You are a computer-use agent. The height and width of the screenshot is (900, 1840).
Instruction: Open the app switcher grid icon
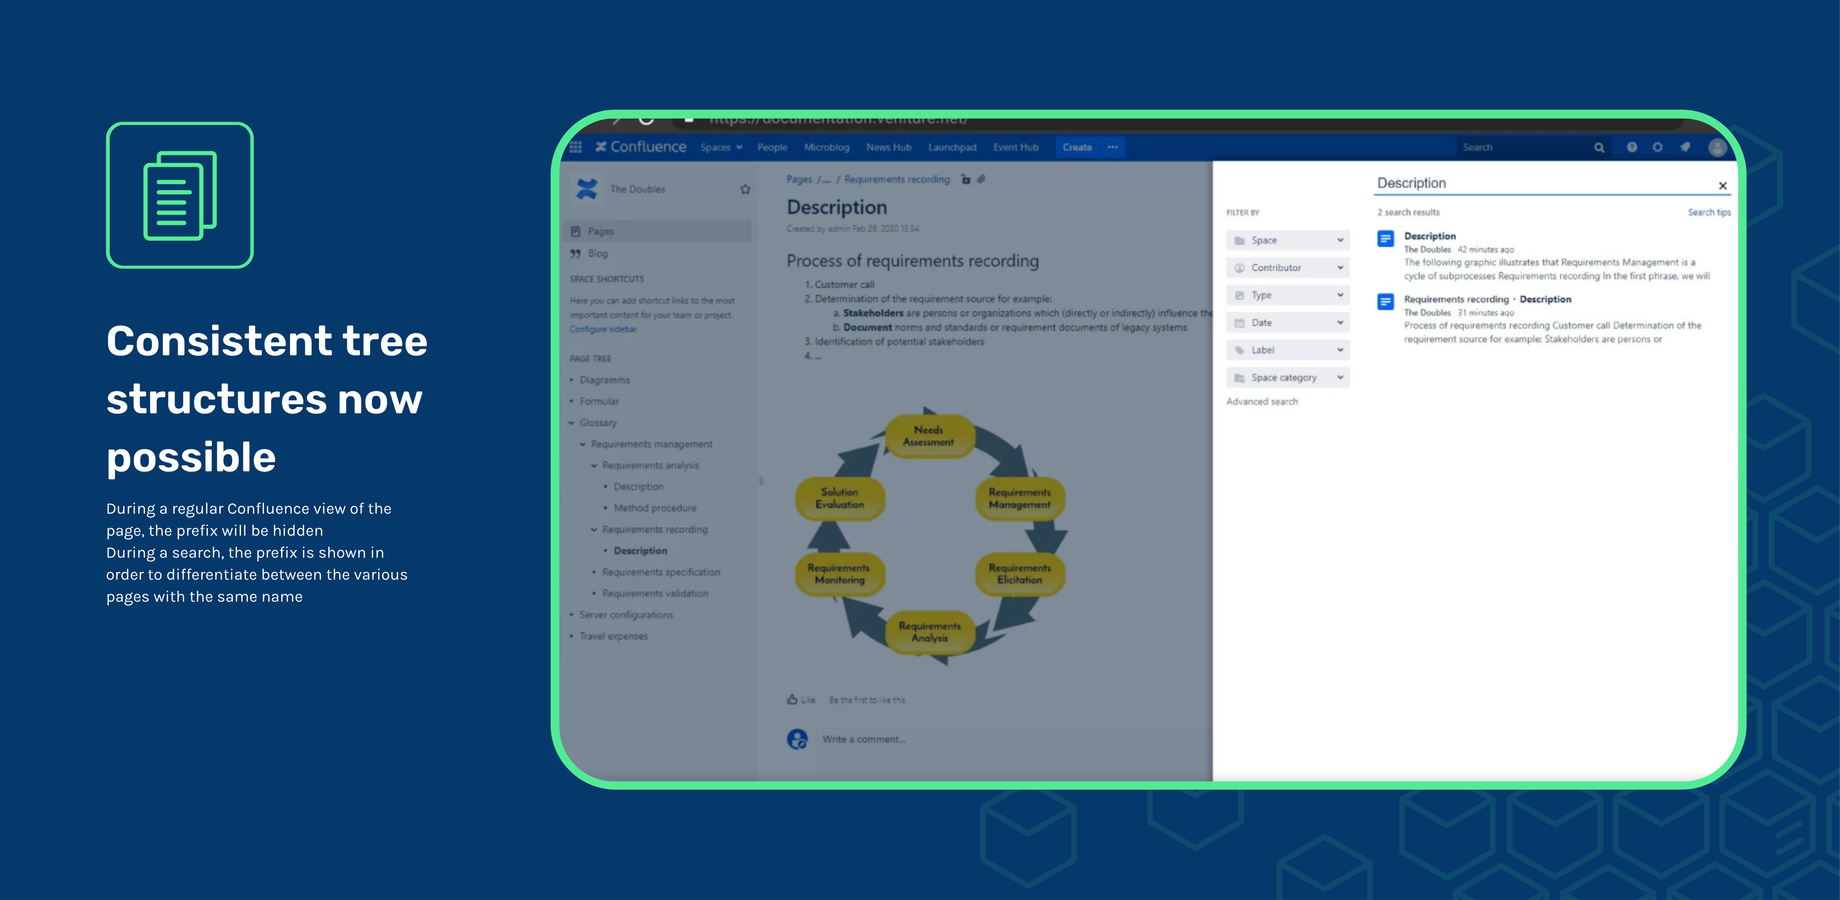click(x=576, y=147)
